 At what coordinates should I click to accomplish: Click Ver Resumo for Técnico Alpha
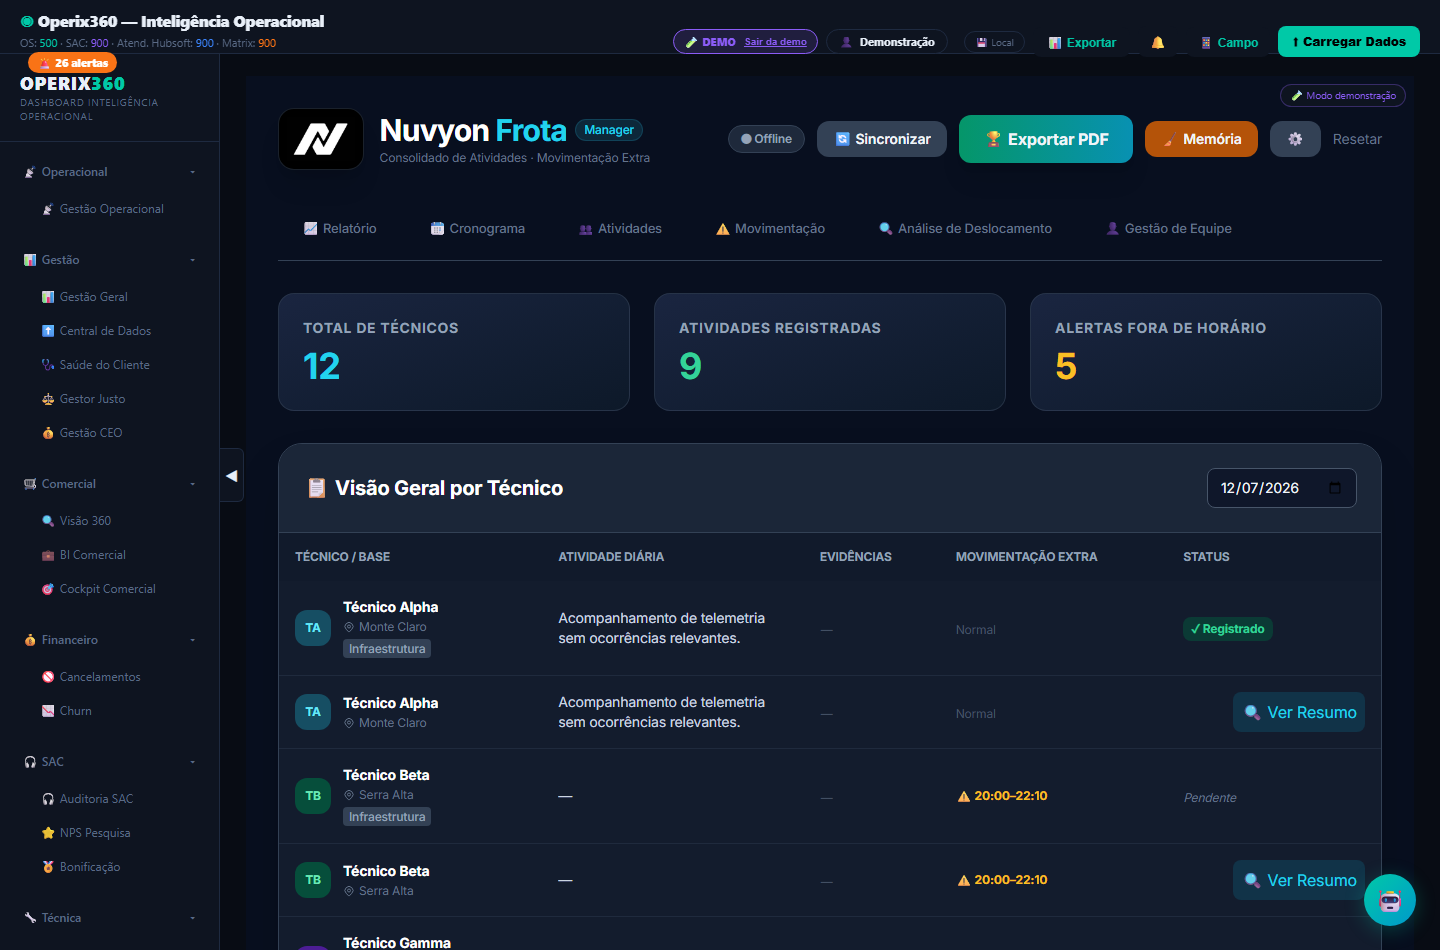coord(1299,712)
